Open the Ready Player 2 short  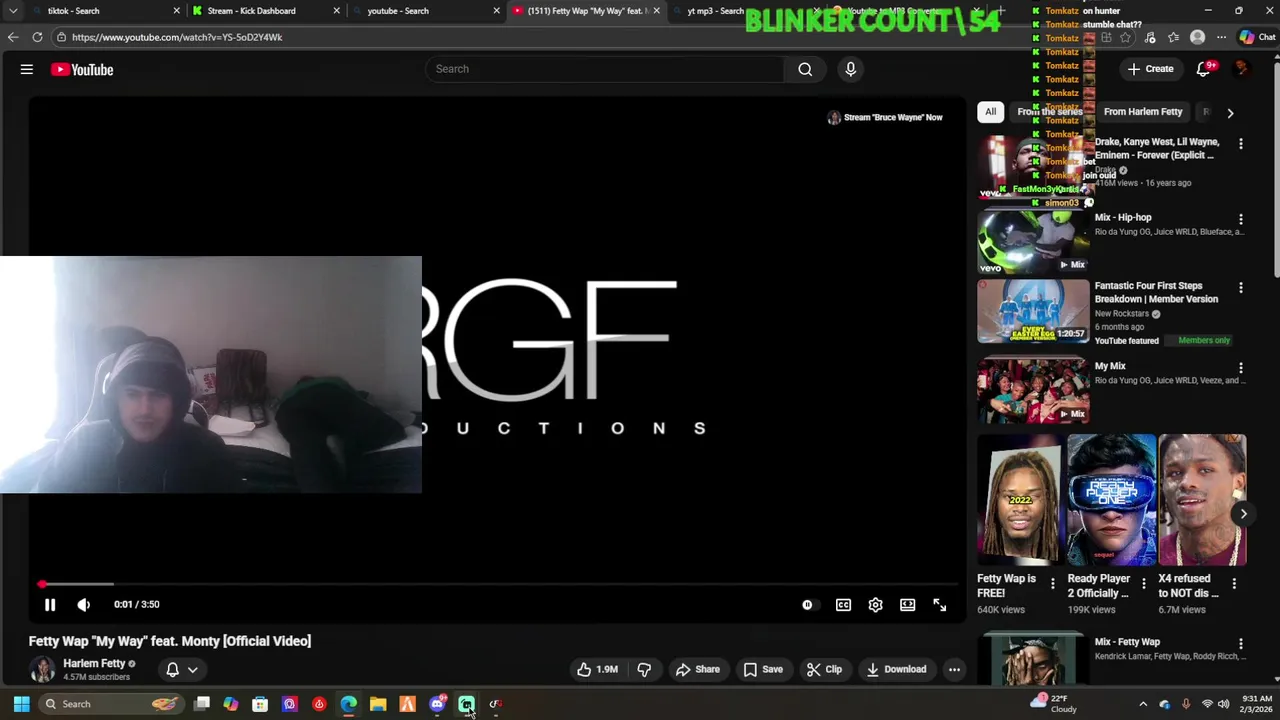point(1111,499)
